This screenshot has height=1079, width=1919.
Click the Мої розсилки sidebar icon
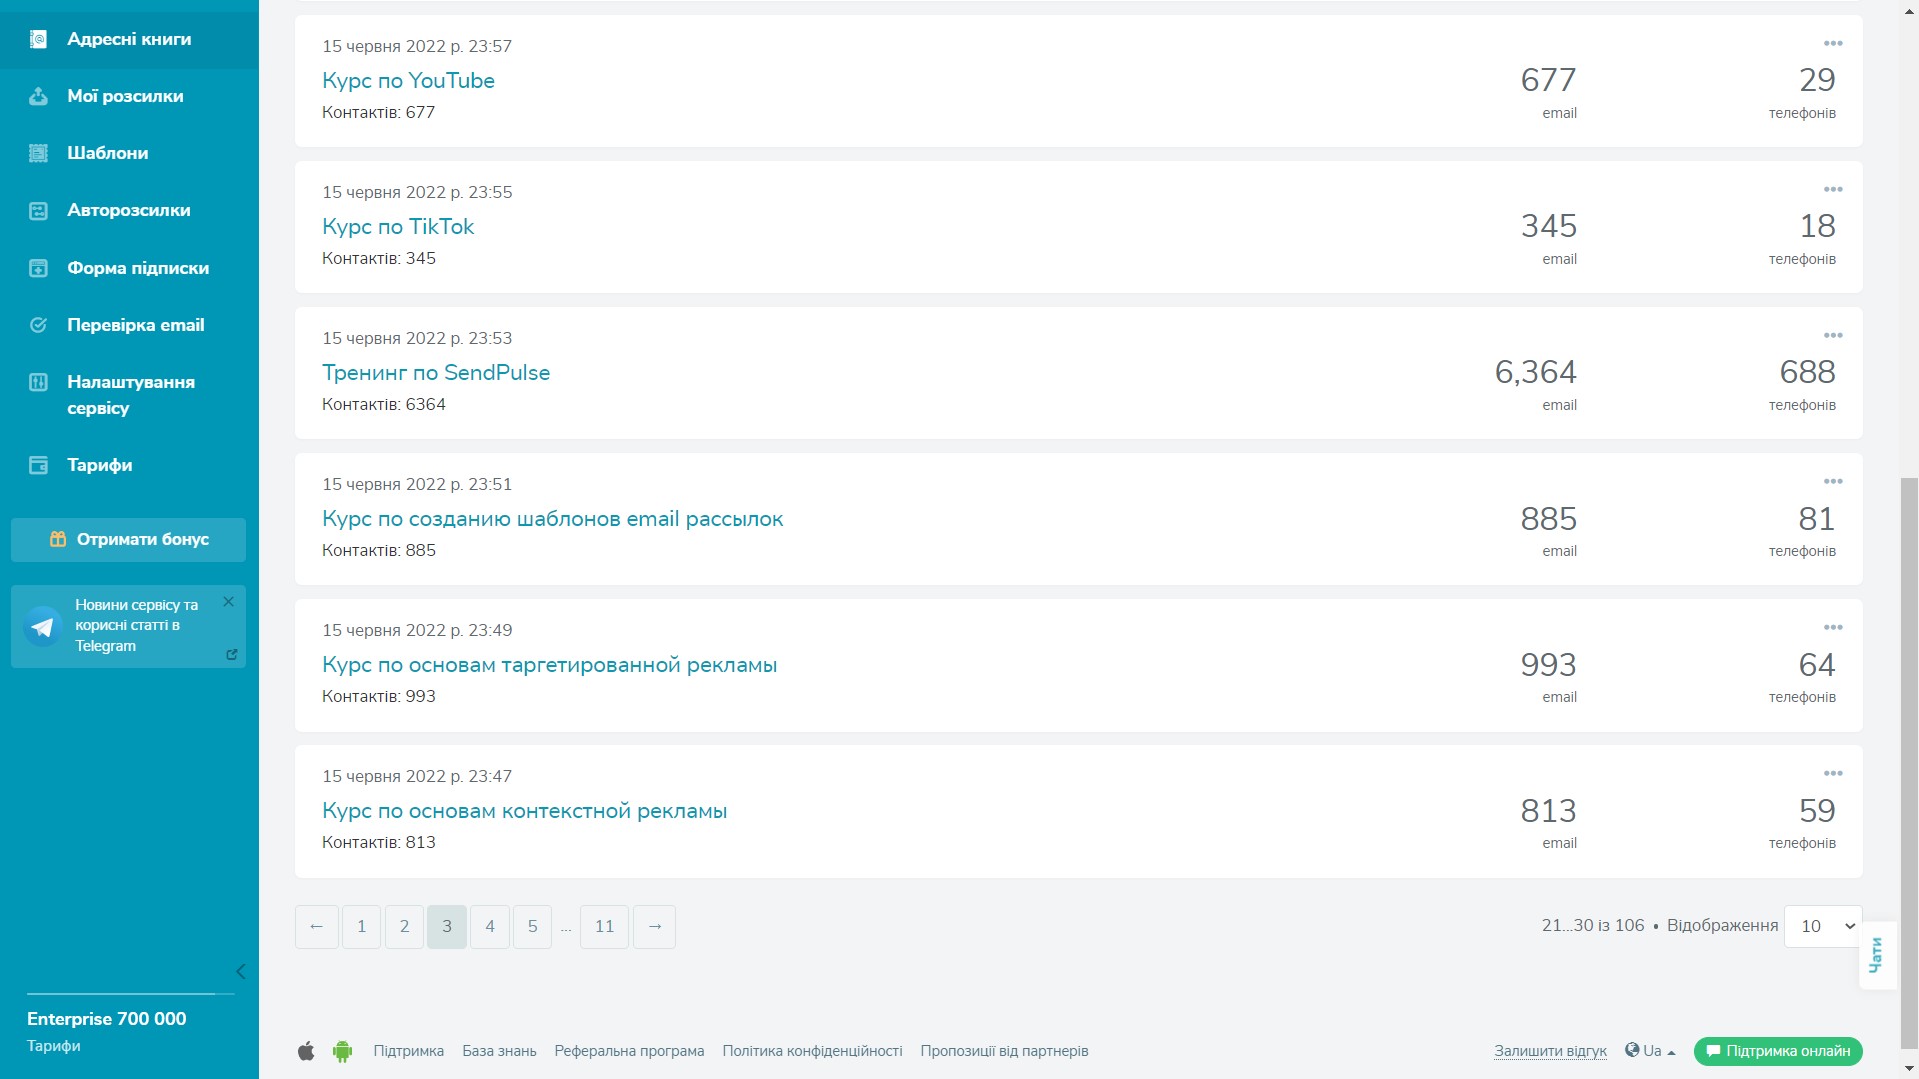[38, 96]
